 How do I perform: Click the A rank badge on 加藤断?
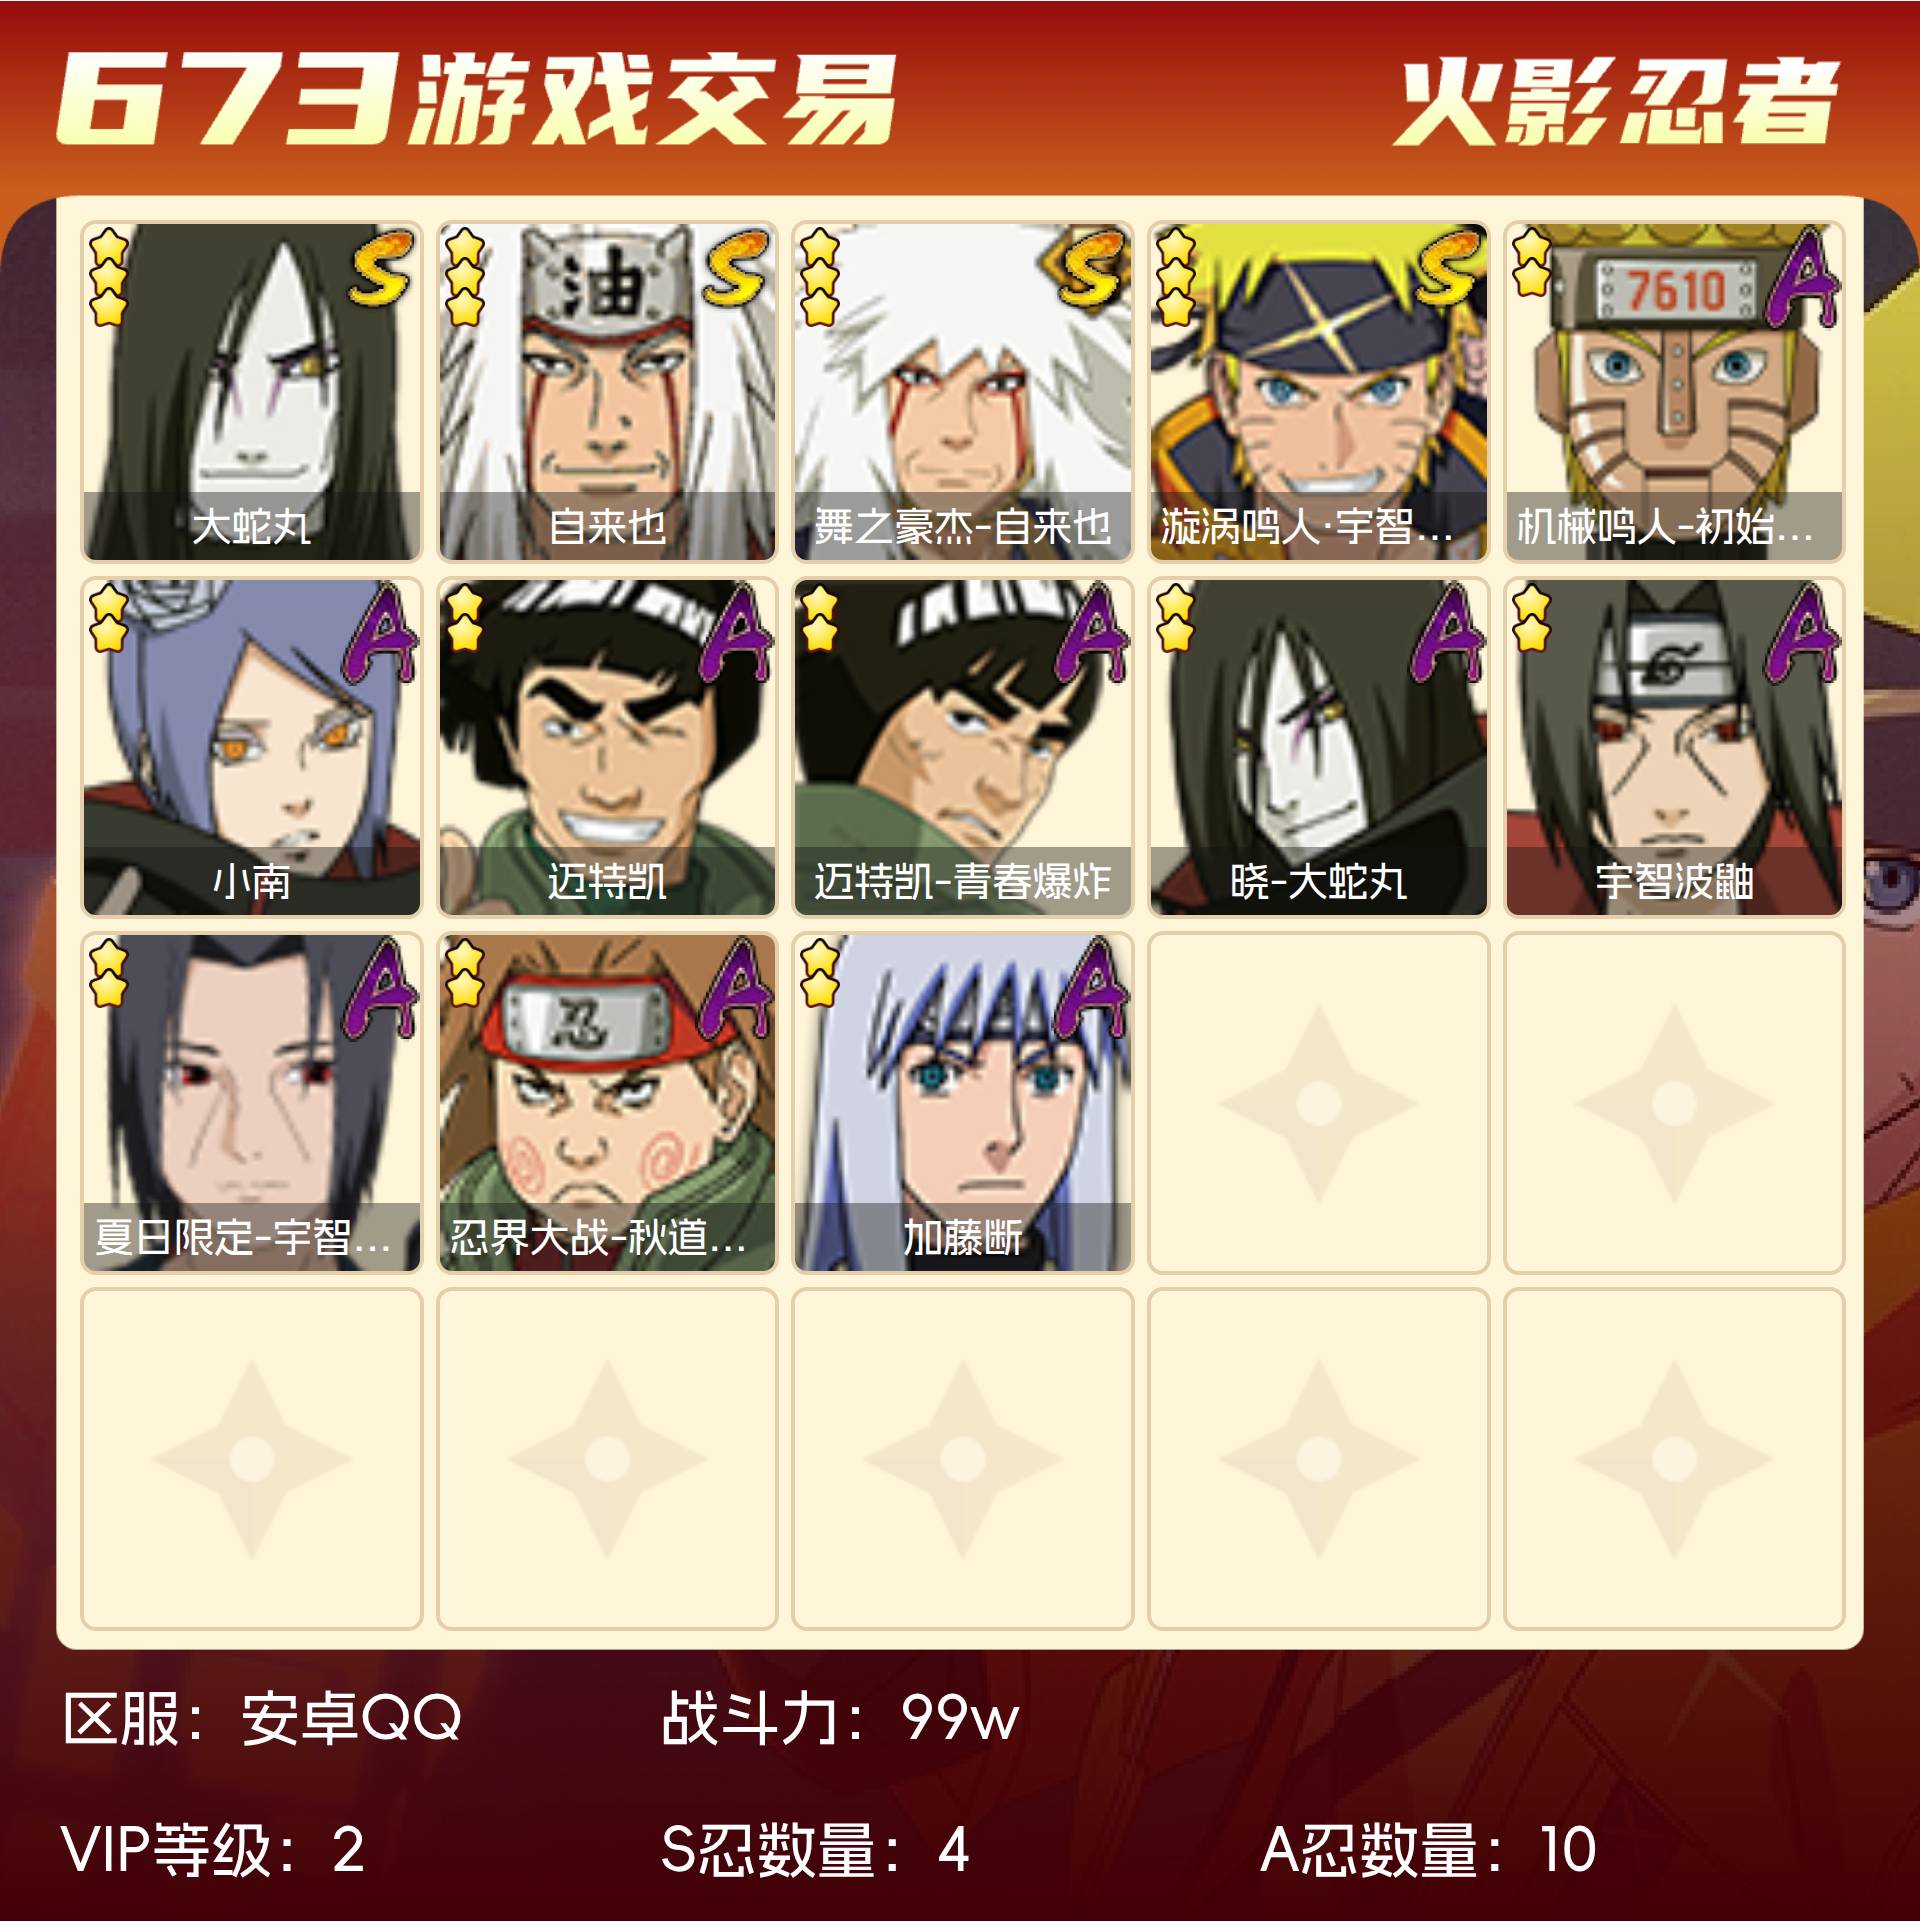1092,988
